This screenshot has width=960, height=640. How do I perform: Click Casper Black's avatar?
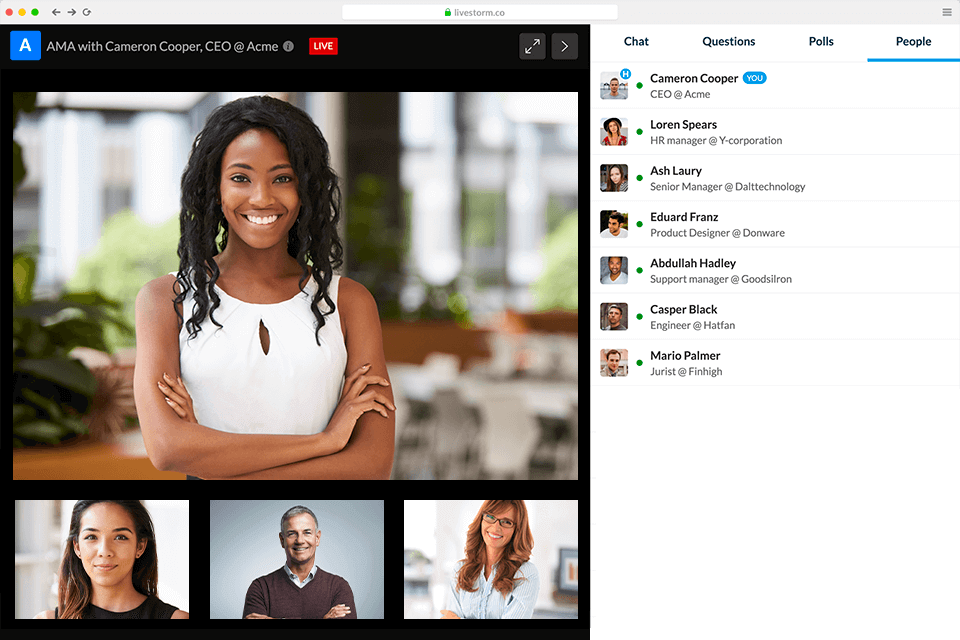[614, 317]
